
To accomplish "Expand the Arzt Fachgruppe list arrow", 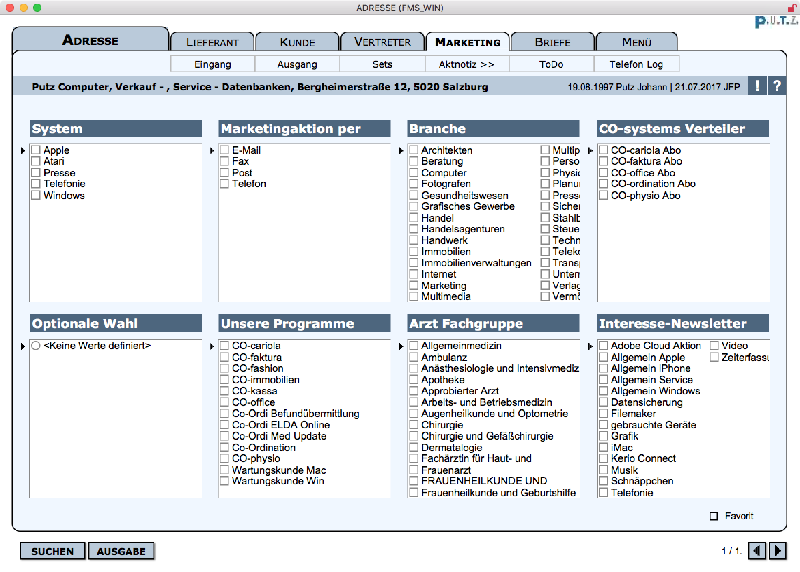I will [x=401, y=346].
